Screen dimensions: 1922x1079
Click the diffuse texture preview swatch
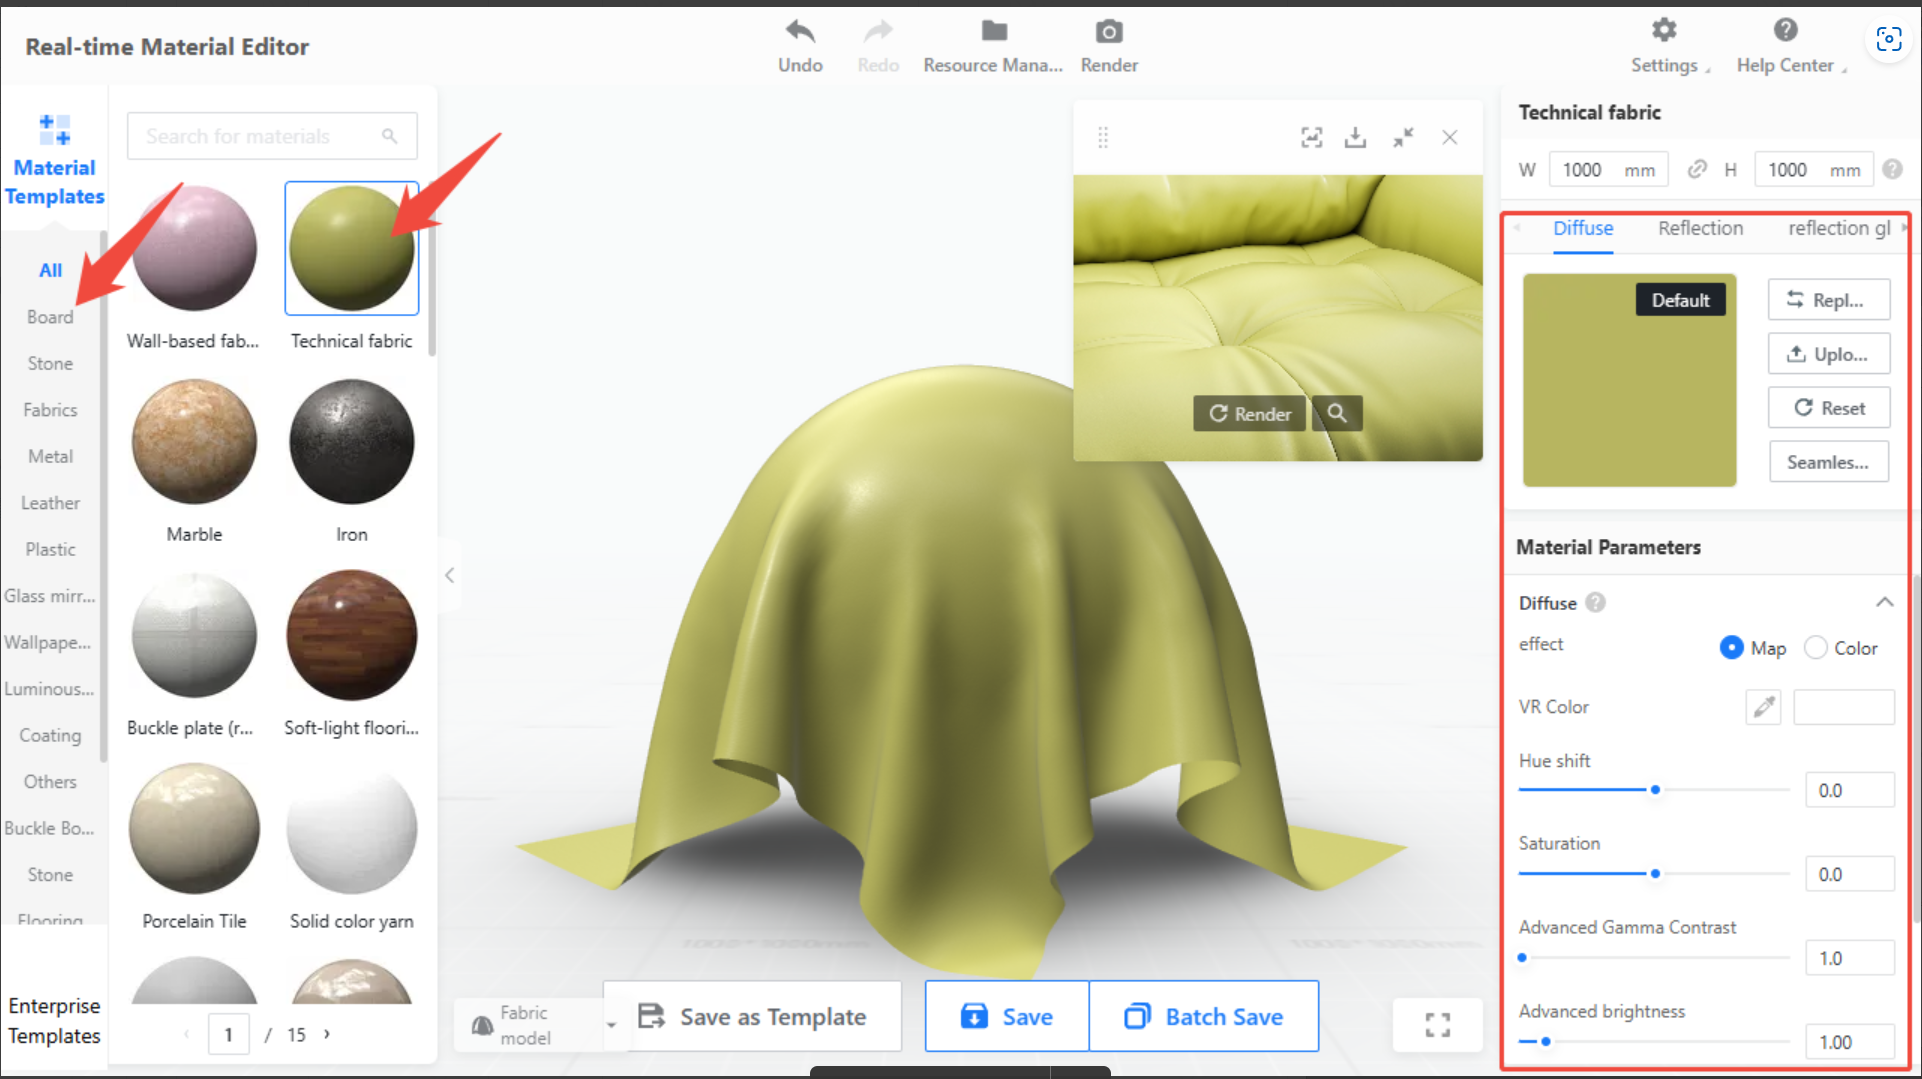pos(1629,380)
